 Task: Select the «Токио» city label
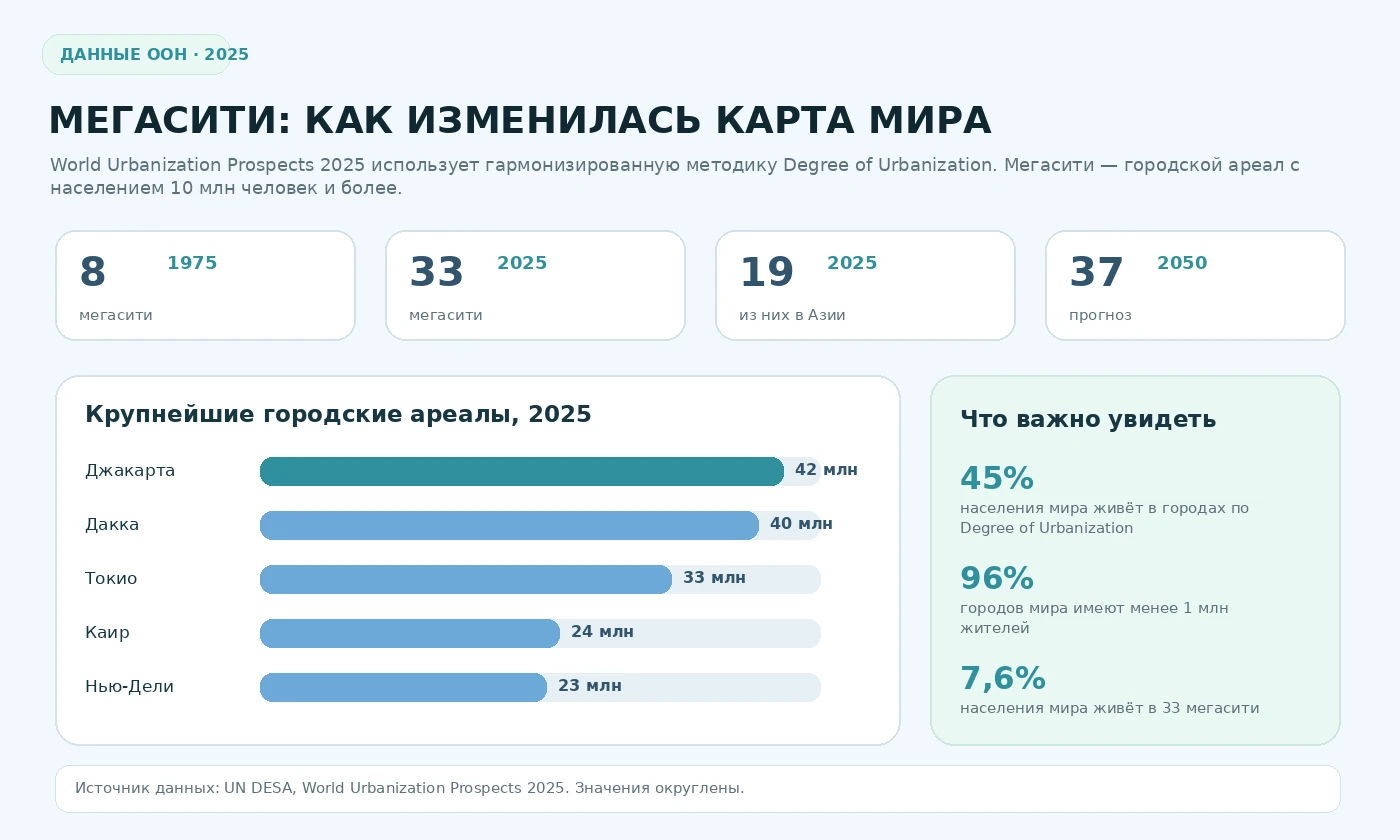111,579
